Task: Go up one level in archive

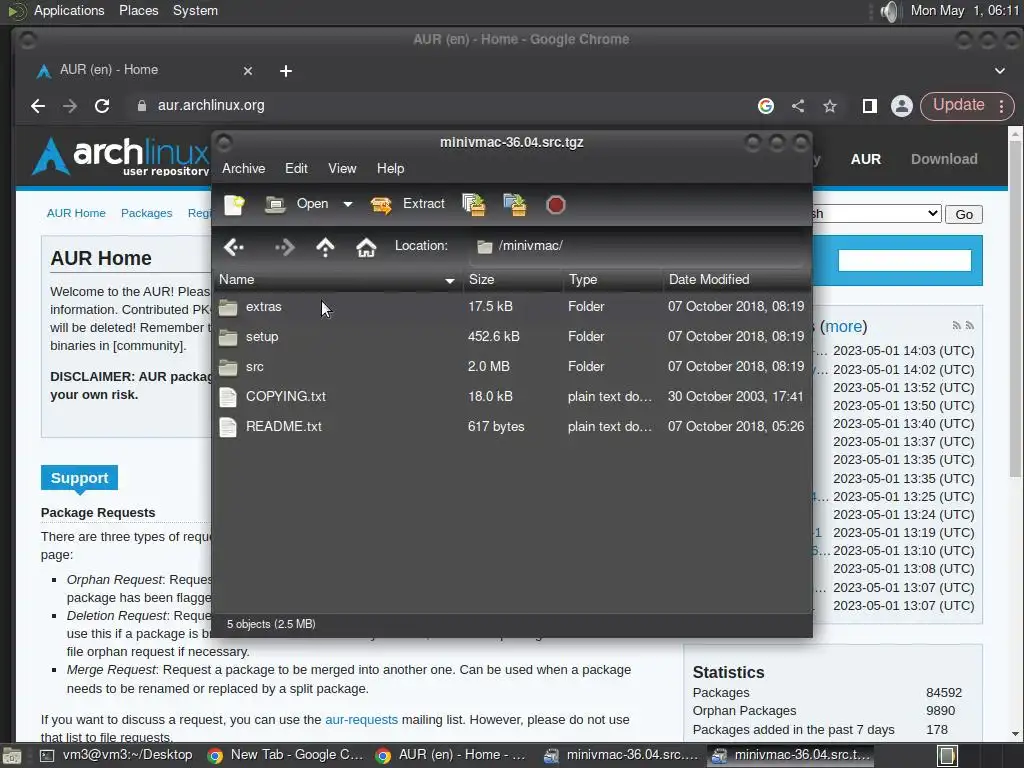Action: click(x=325, y=247)
